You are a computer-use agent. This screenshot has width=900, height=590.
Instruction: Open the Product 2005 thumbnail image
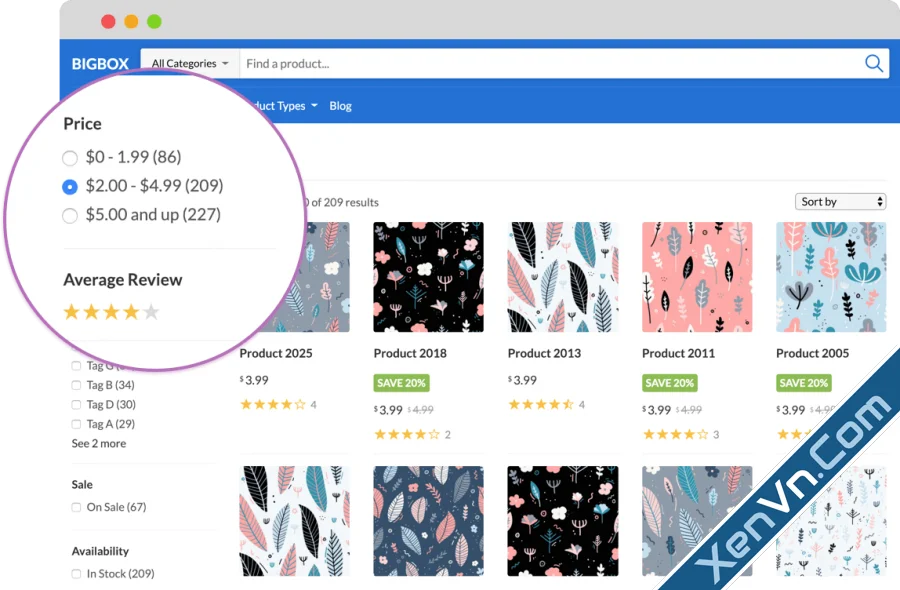(x=831, y=277)
